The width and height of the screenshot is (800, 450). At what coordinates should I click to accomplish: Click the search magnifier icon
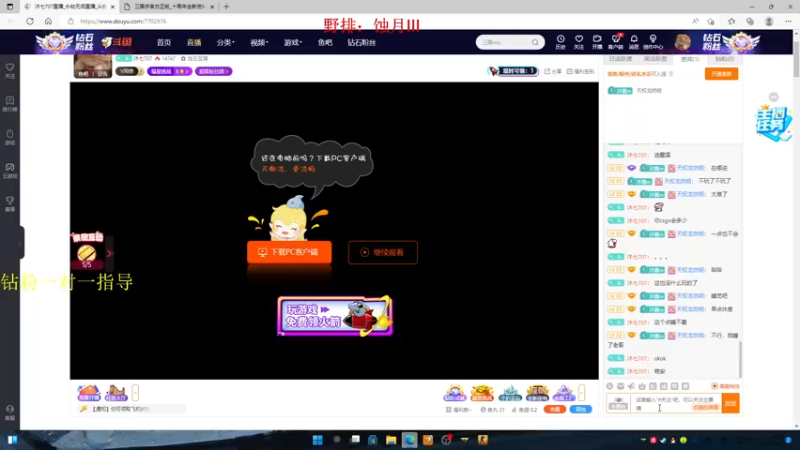[x=535, y=42]
